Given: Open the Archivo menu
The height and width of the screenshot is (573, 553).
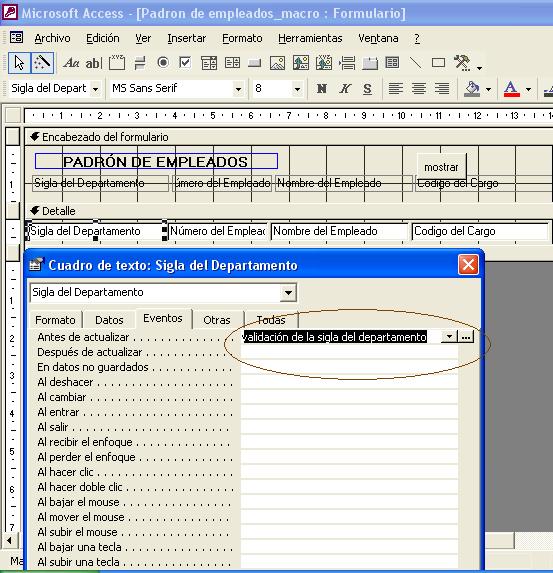Looking at the screenshot, I should pos(52,38).
